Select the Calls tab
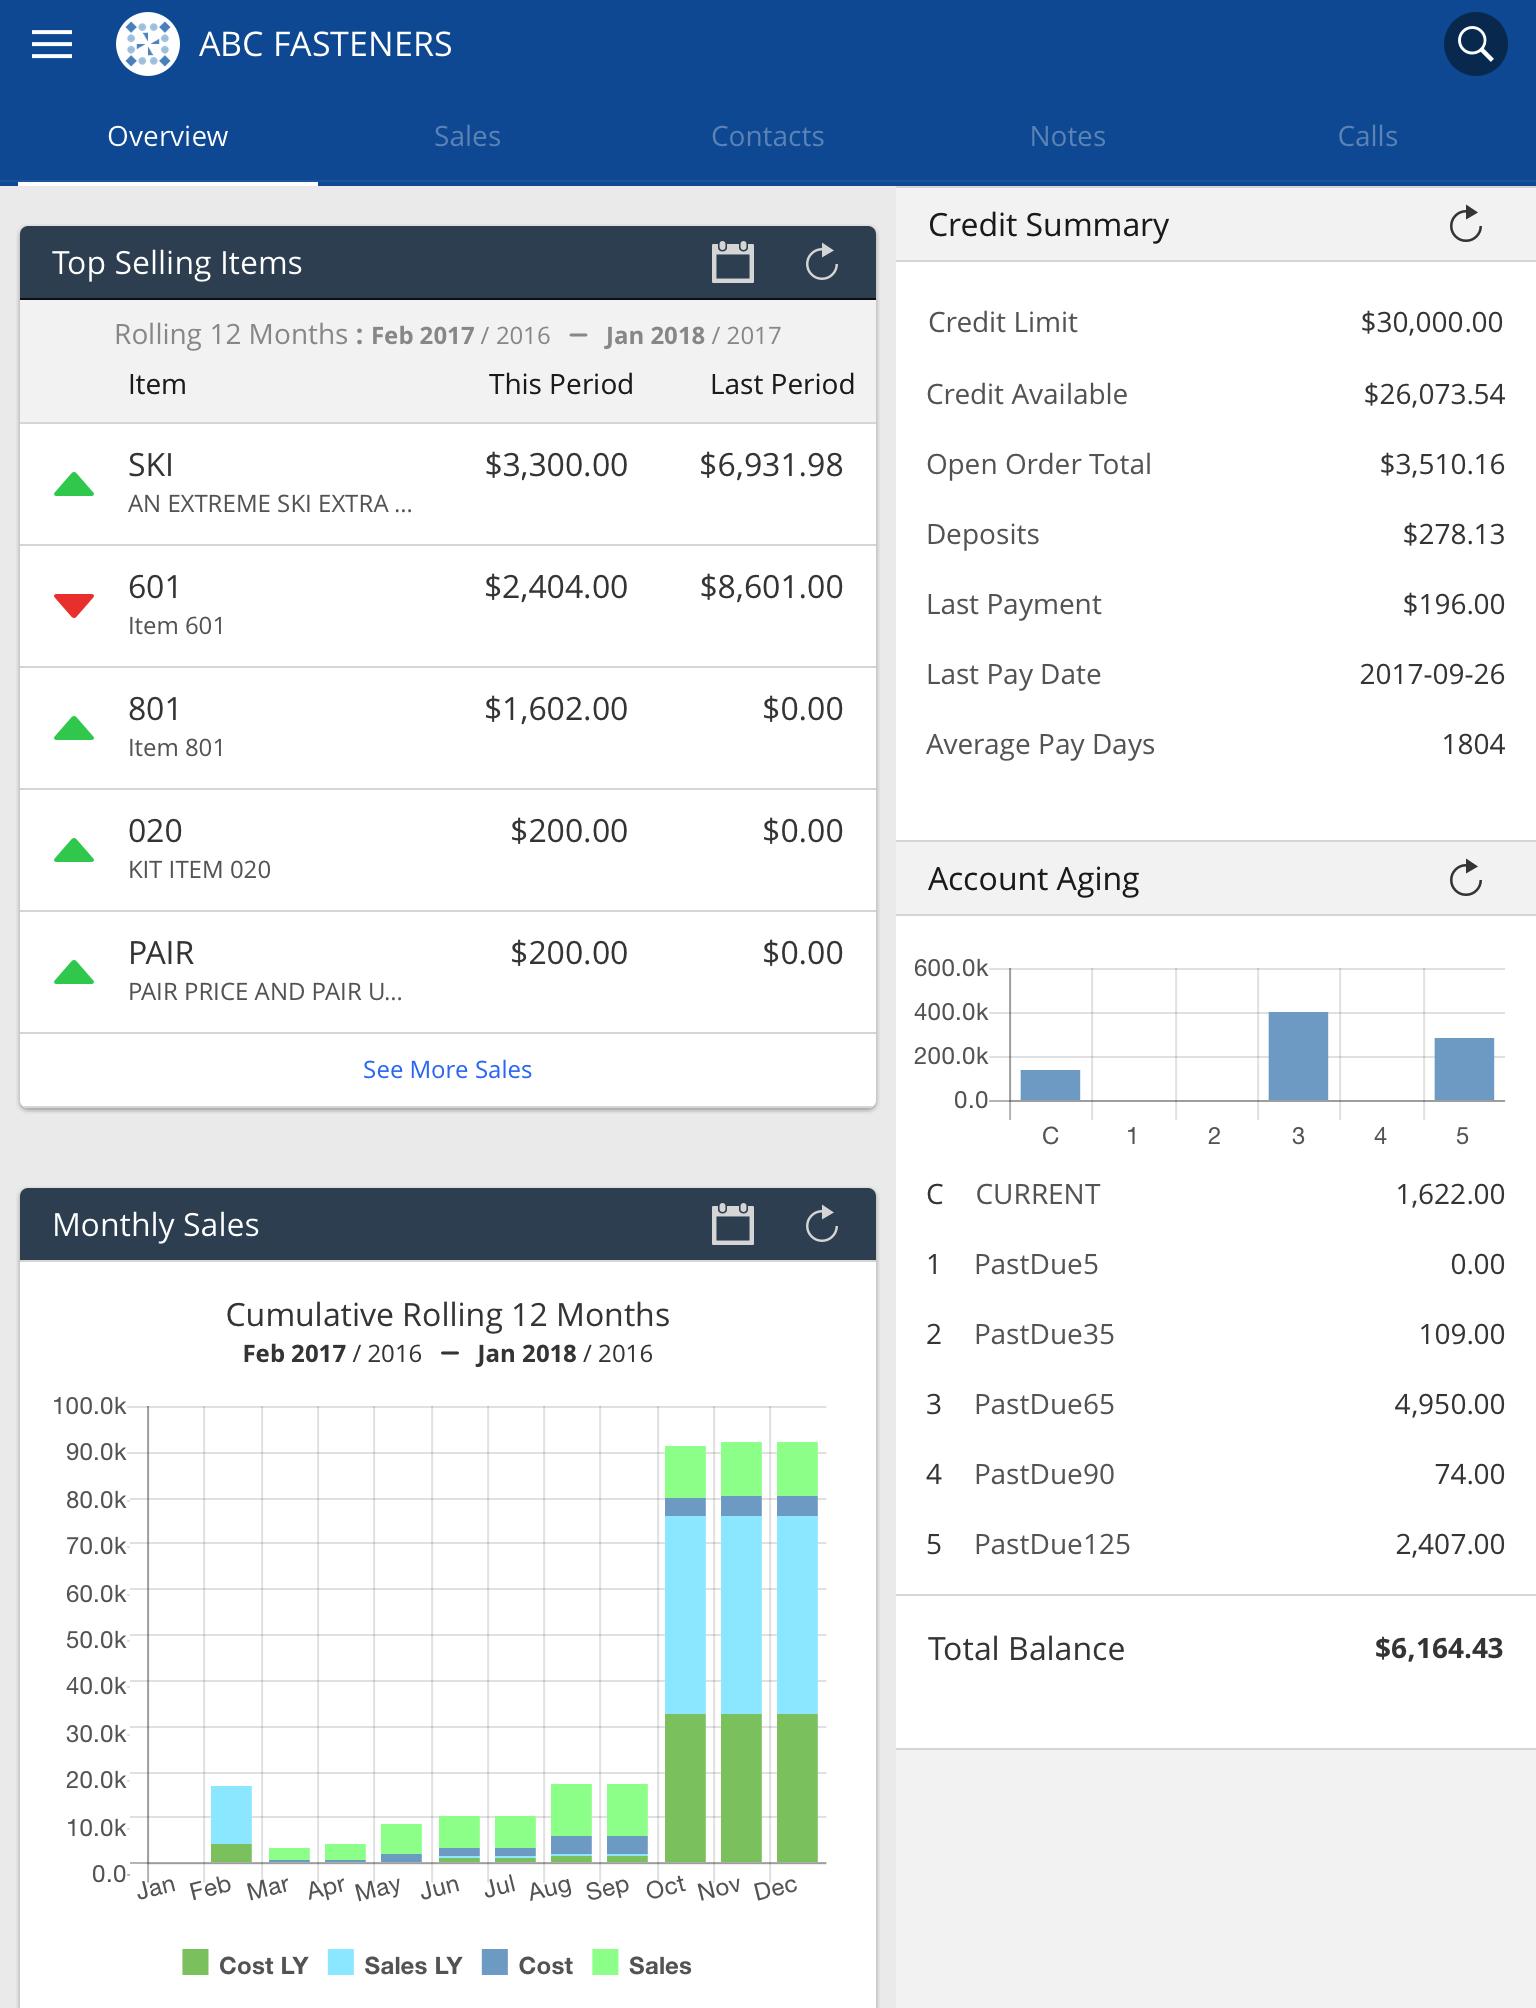The height and width of the screenshot is (2008, 1536). [x=1367, y=136]
